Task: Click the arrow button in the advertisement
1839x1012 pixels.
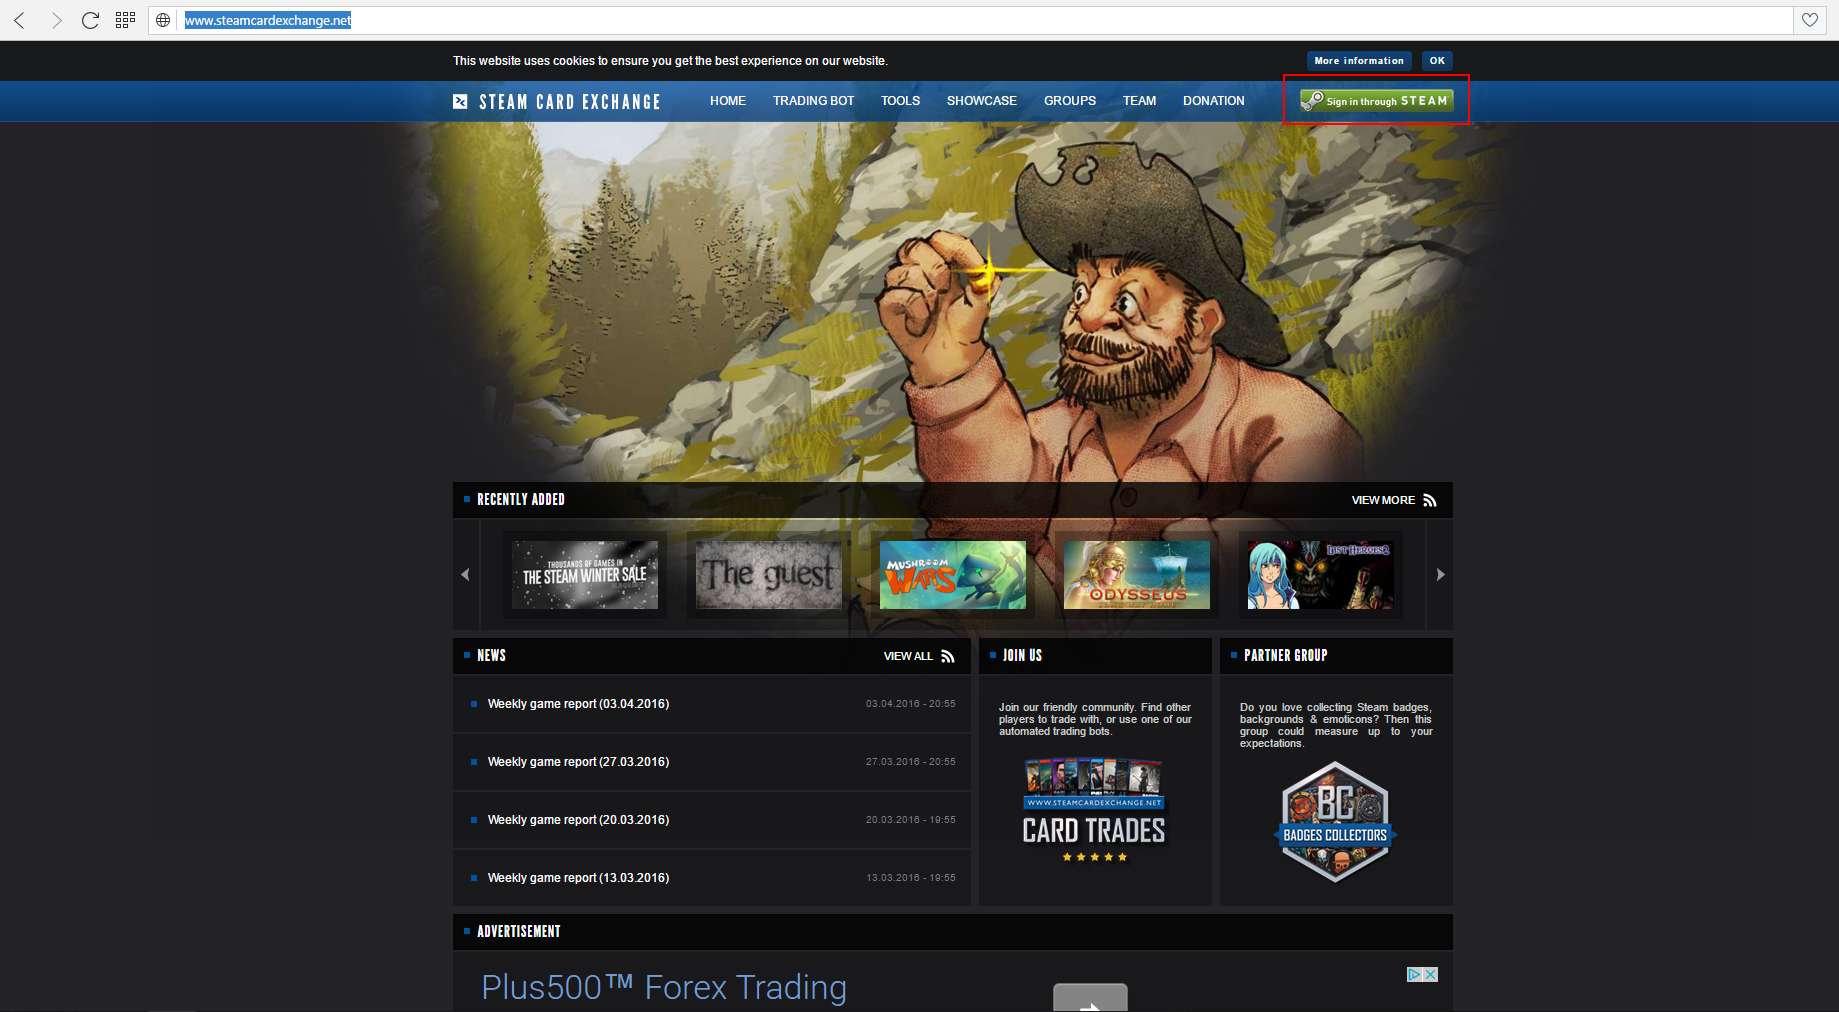Action: pos(1090,998)
